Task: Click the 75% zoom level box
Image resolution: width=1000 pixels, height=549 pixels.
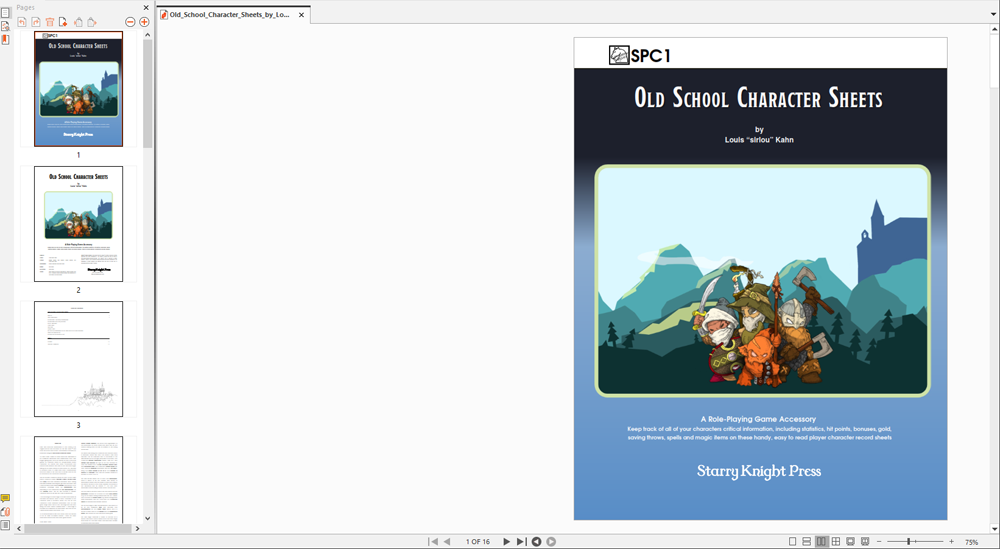Action: 970,541
